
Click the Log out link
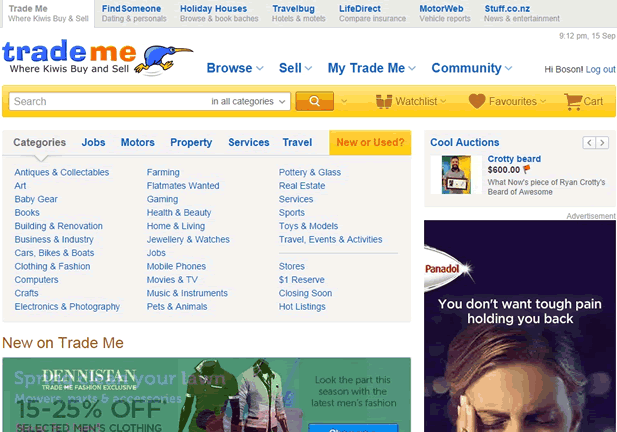600,70
